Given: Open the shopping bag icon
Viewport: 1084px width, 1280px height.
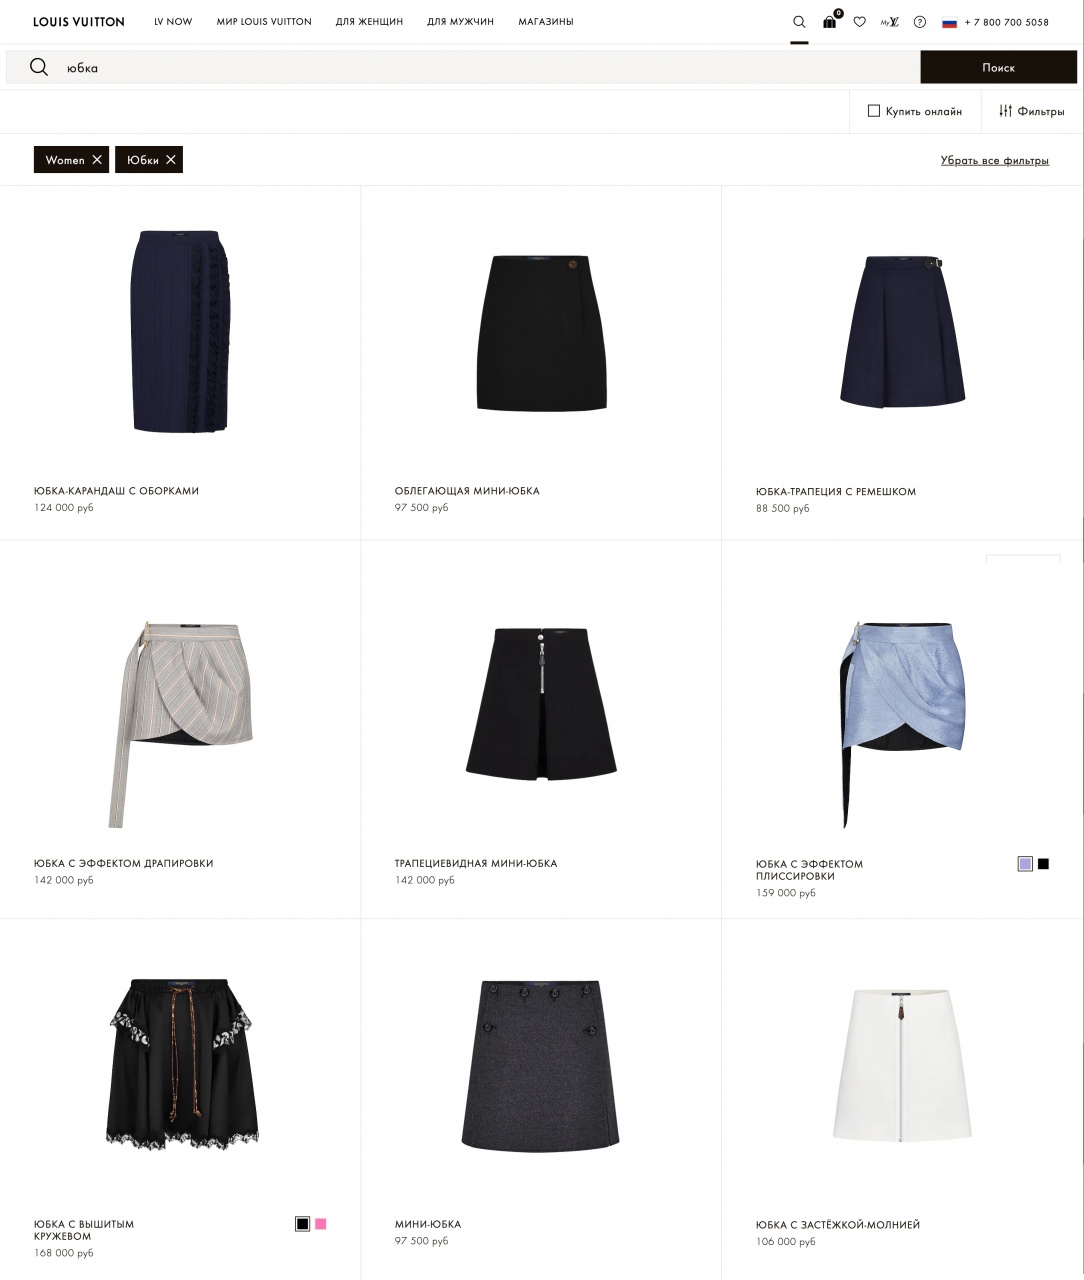Looking at the screenshot, I should click(x=830, y=21).
